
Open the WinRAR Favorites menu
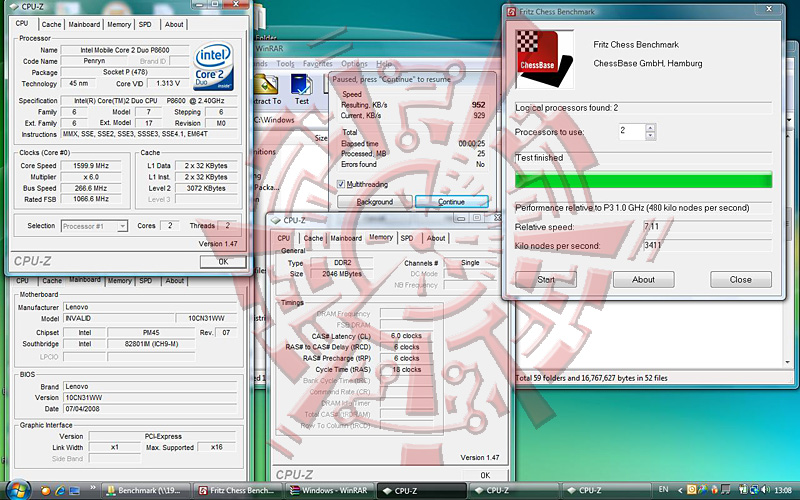point(317,64)
